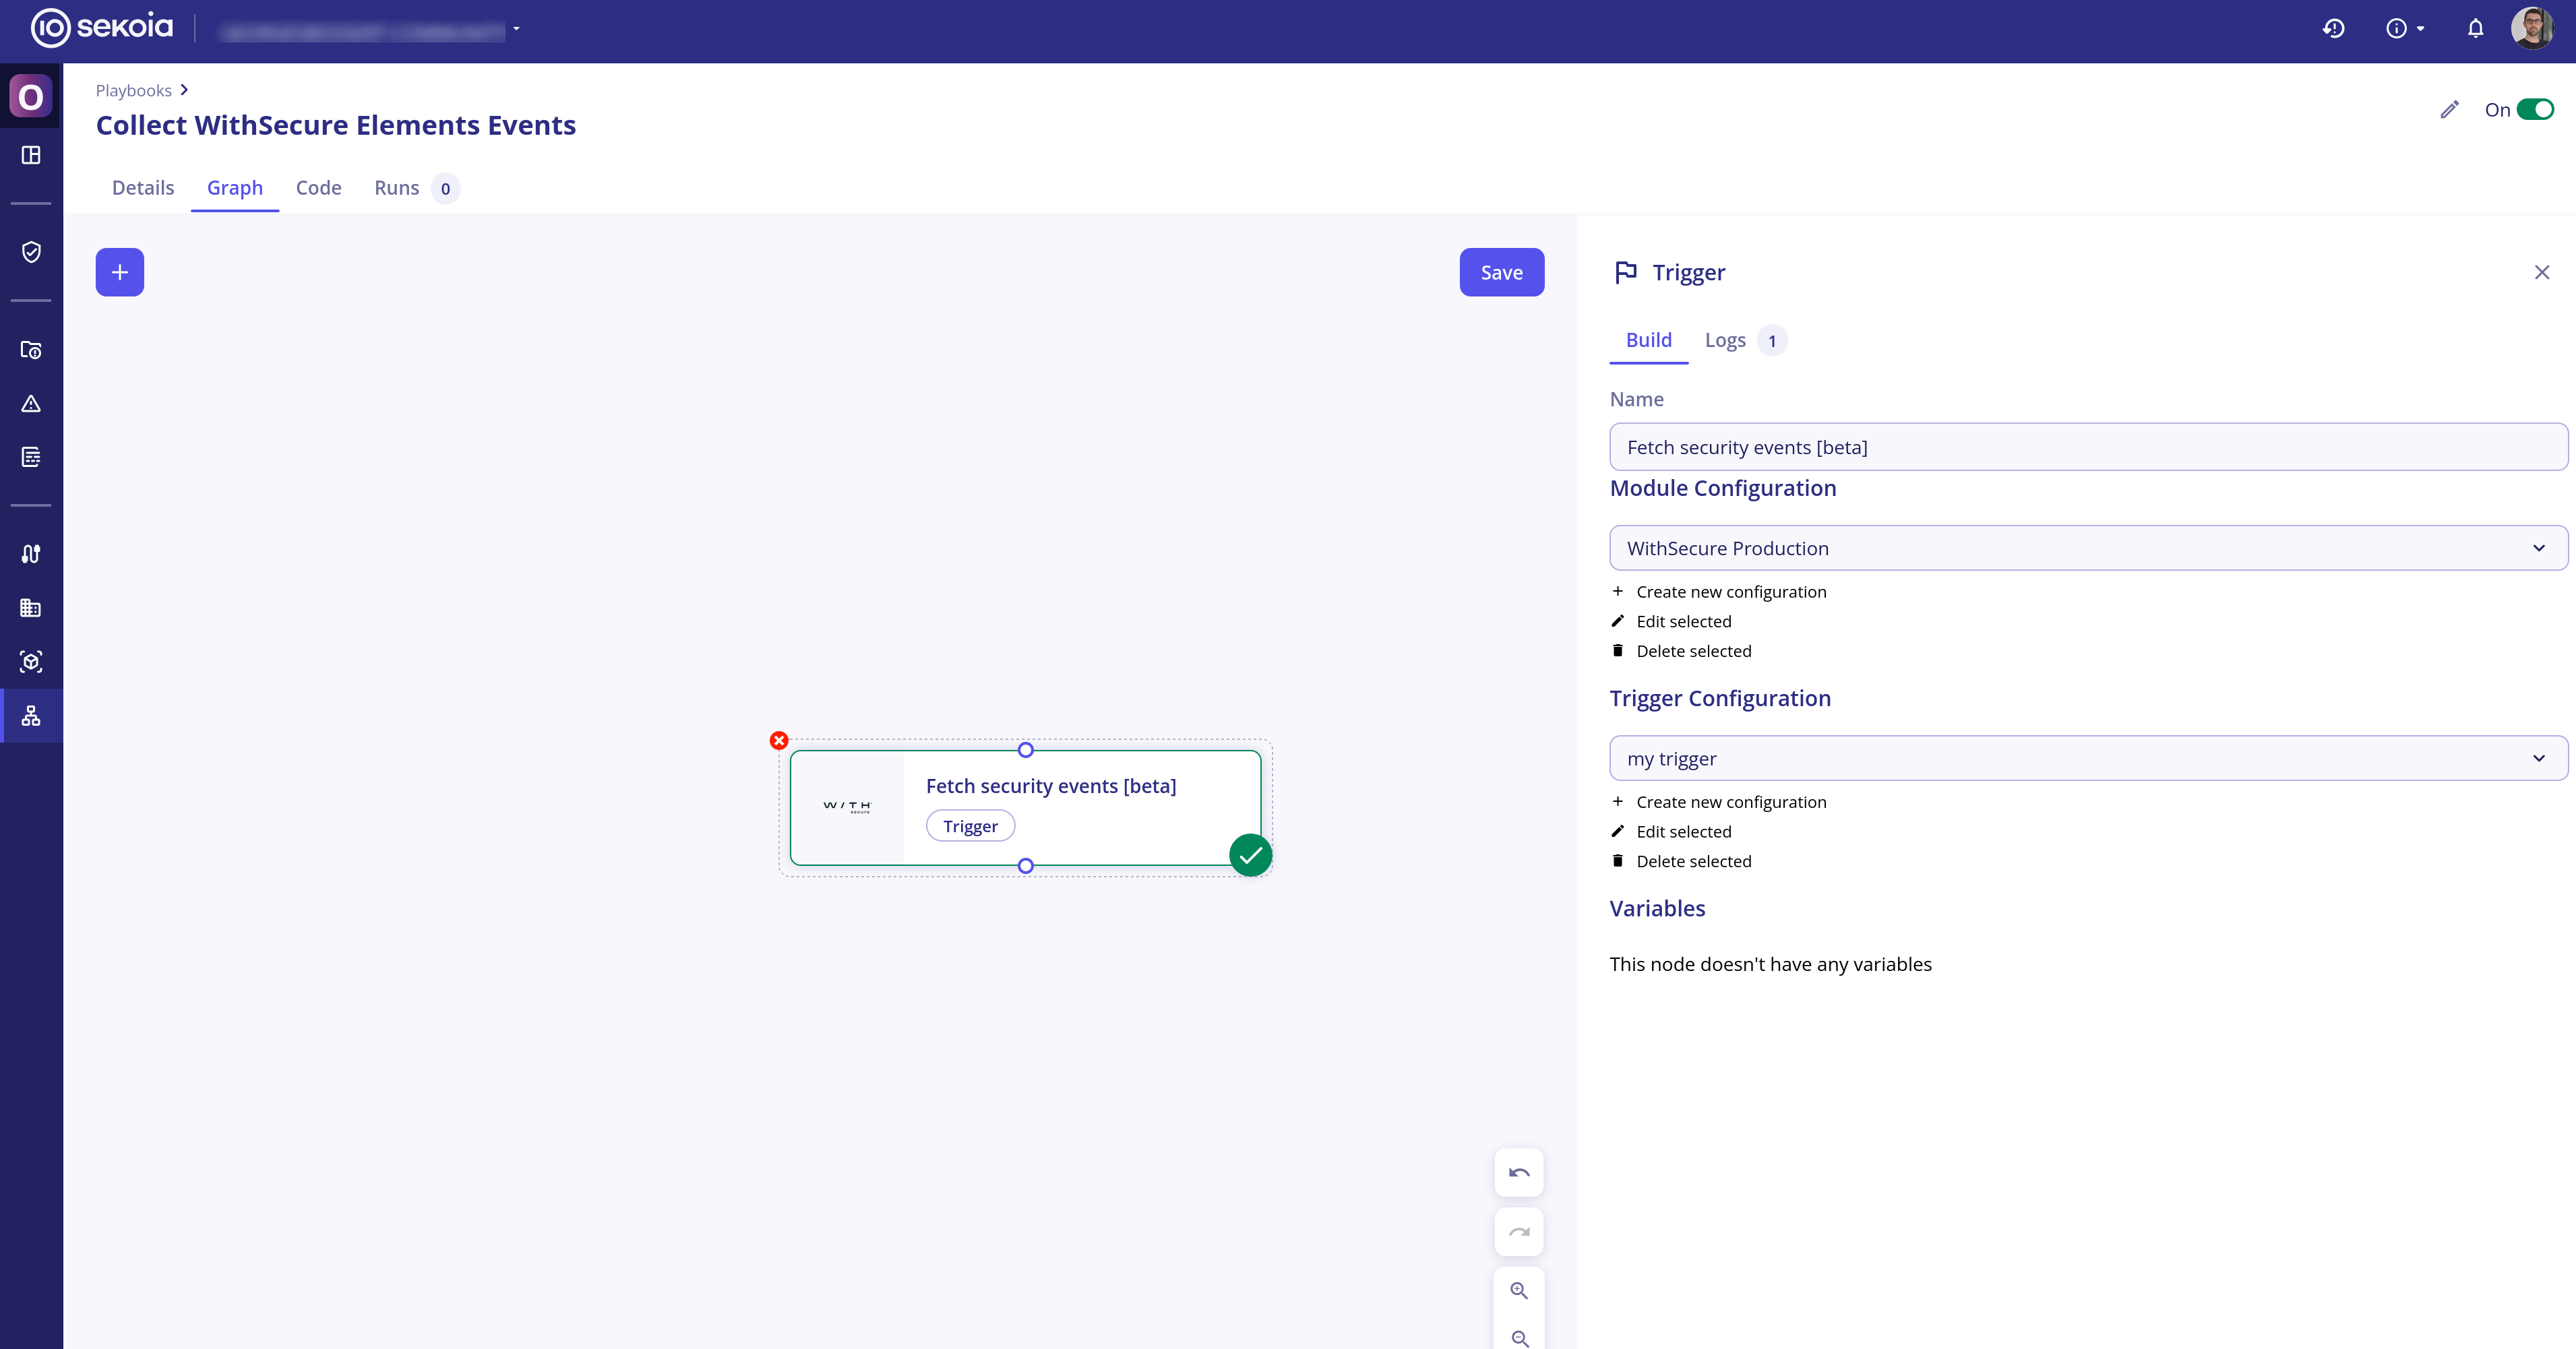Screen dimensions: 2576x1349
Task: Open the folder clock sidebar icon
Action: coord(31,350)
